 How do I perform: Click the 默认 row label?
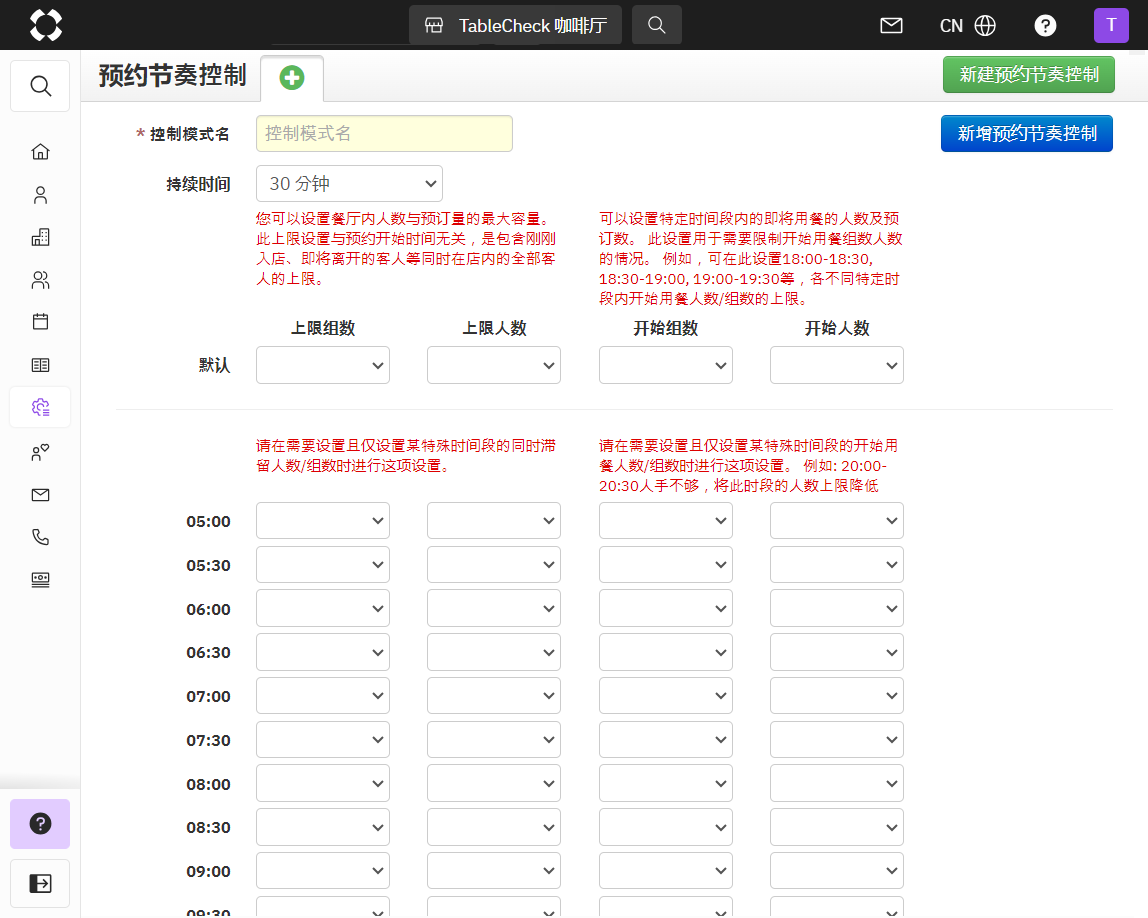coord(215,365)
